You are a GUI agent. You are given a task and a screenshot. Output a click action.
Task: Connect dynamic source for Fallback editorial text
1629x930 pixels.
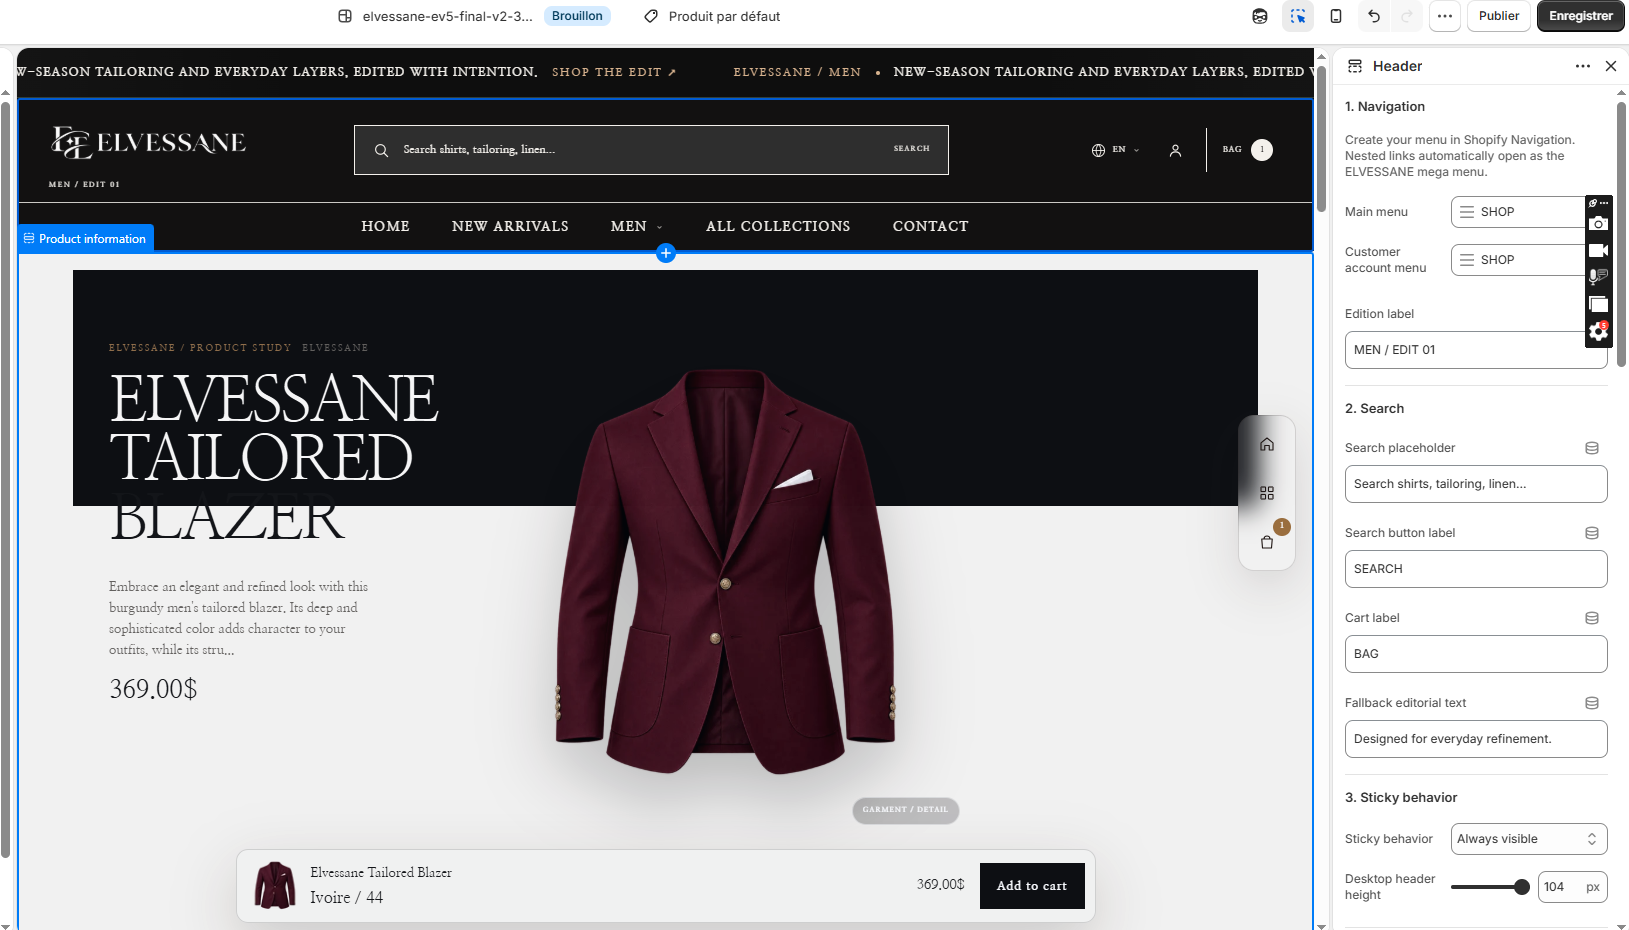[1592, 703]
